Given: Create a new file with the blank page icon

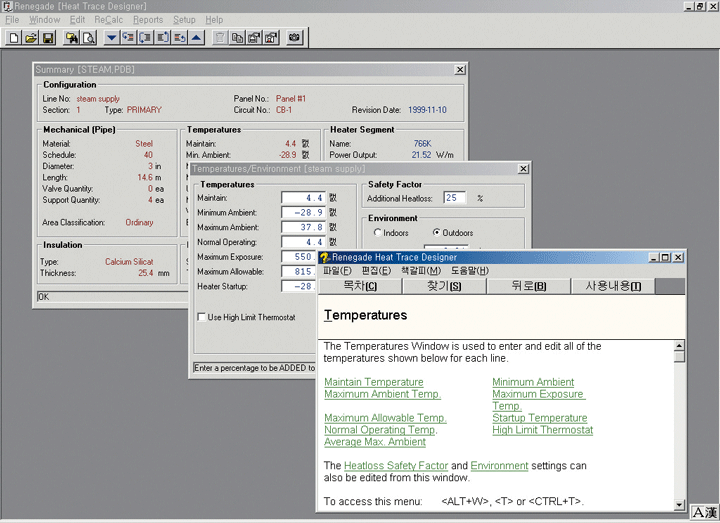Looking at the screenshot, I should coord(14,38).
